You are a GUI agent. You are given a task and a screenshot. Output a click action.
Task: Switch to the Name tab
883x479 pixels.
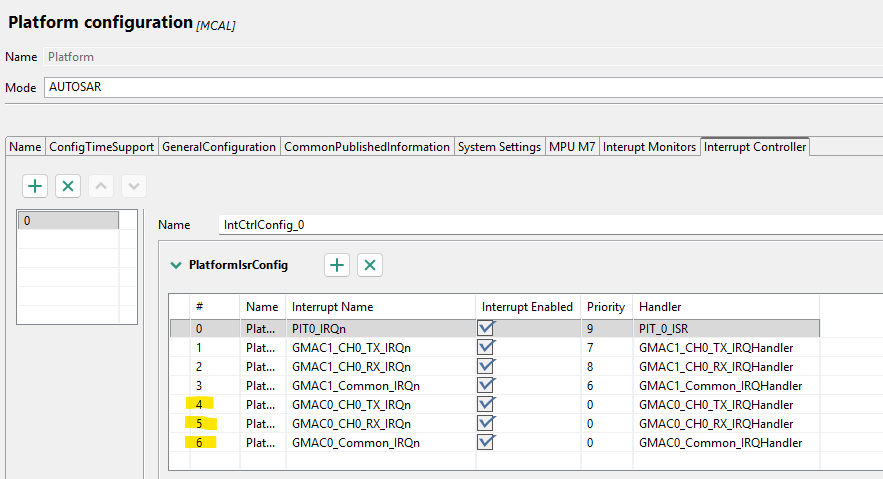[x=25, y=147]
